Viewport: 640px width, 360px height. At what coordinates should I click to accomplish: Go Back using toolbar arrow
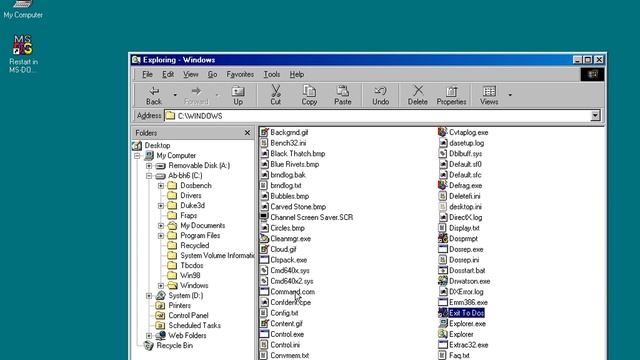pyautogui.click(x=154, y=96)
